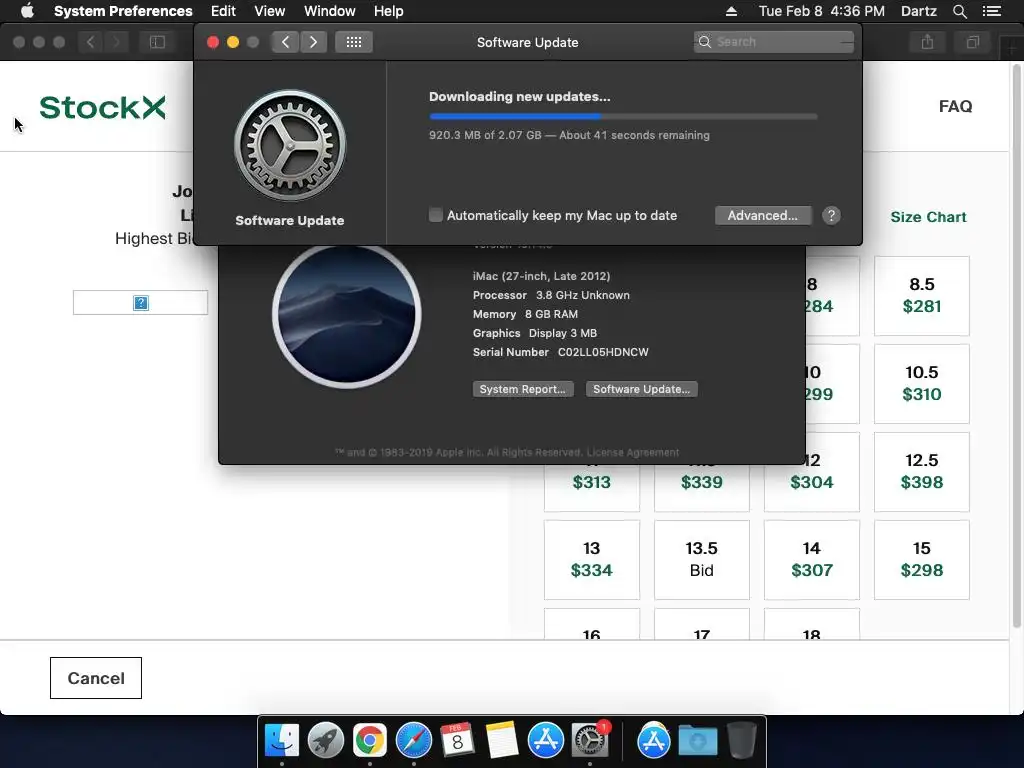Open the Advanced... options
This screenshot has height=768, width=1024.
coord(763,216)
